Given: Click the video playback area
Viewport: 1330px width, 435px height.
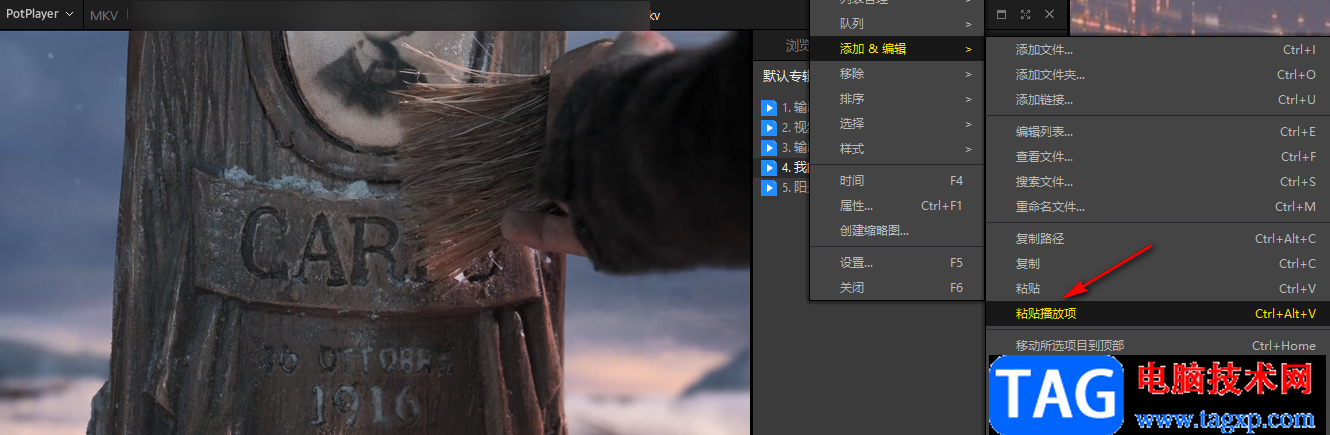Looking at the screenshot, I should pos(375,232).
